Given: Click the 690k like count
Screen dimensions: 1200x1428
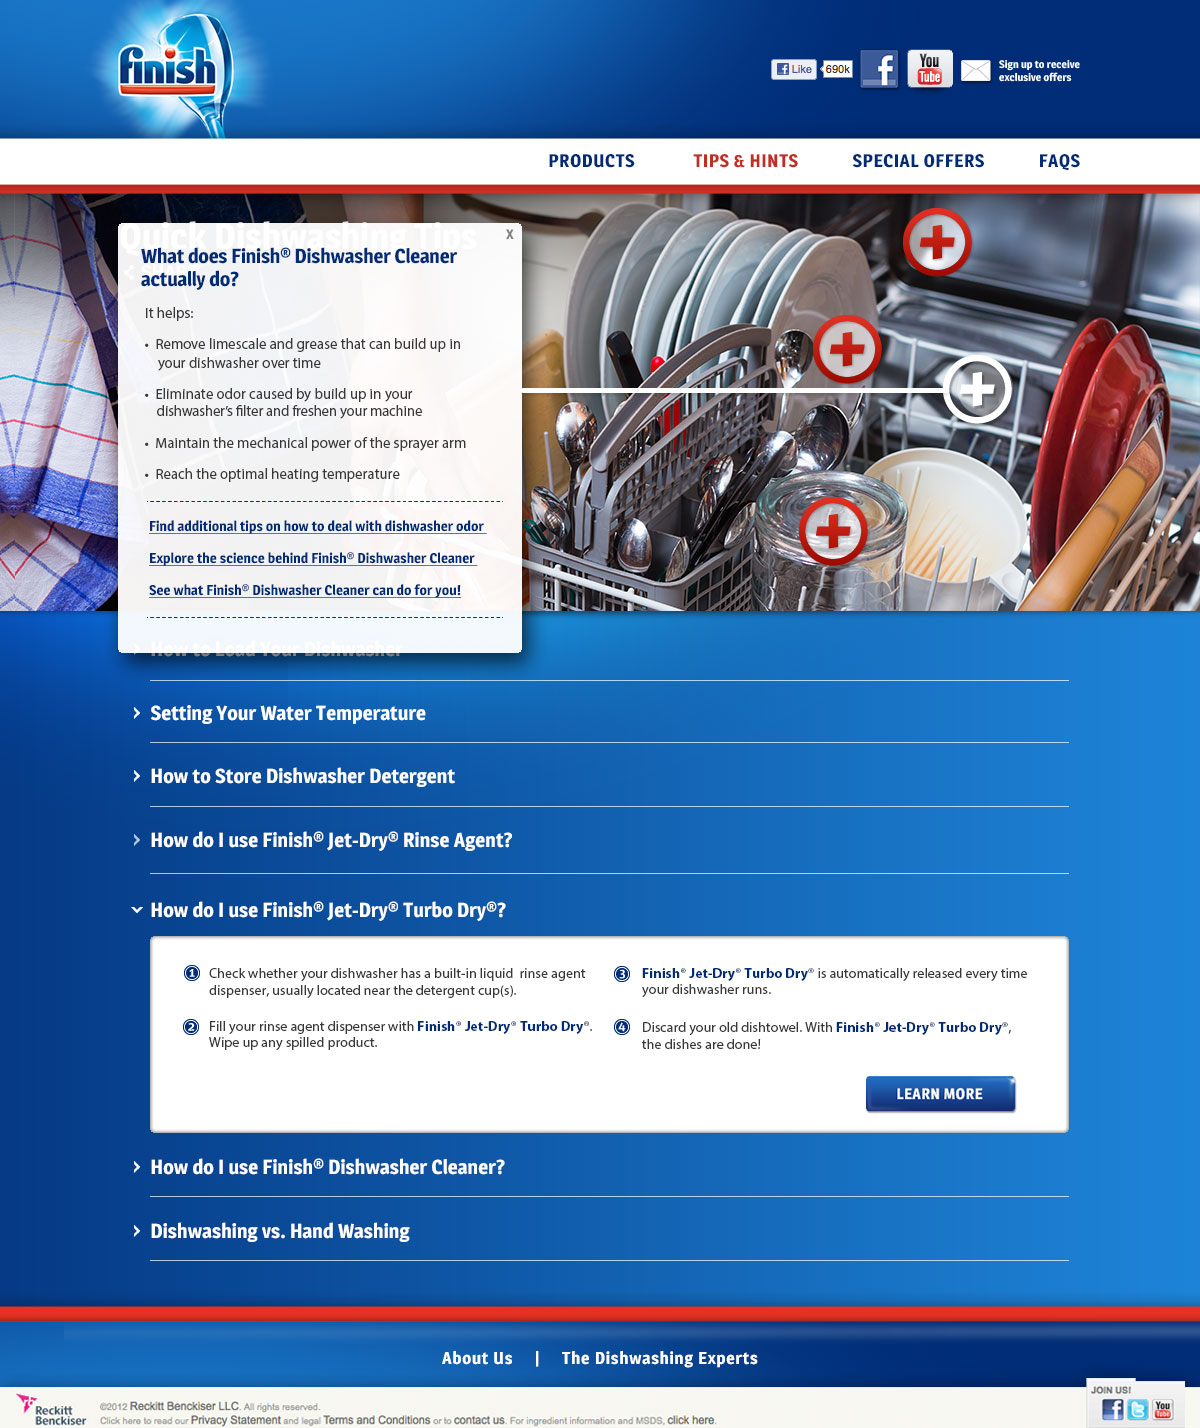Looking at the screenshot, I should [837, 69].
